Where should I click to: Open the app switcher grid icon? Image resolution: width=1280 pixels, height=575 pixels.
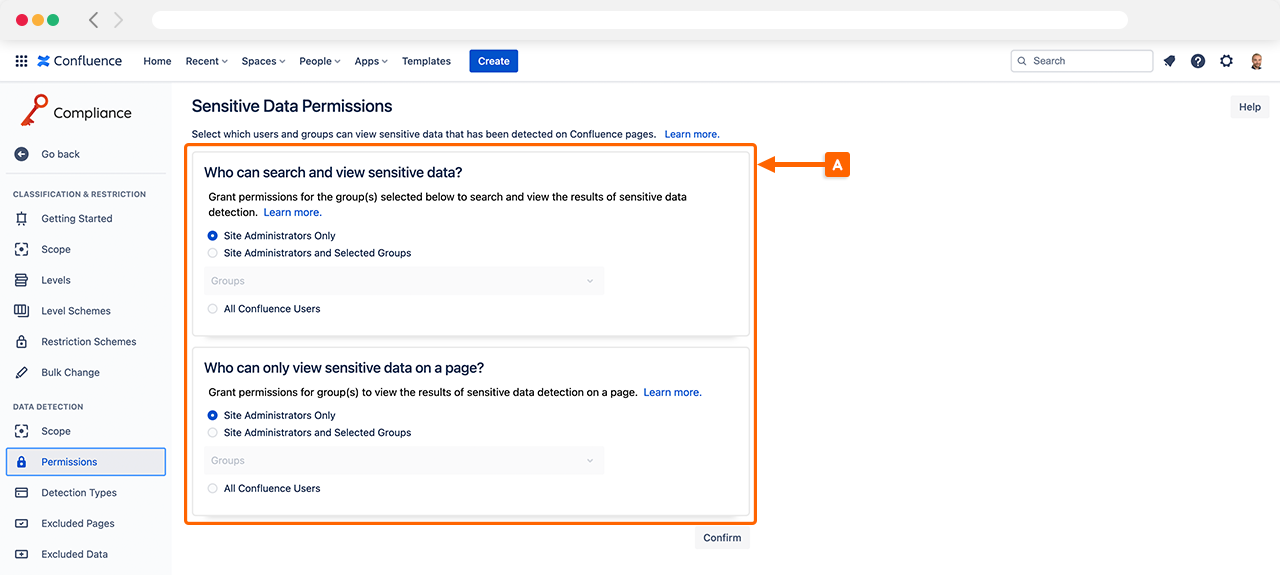point(21,61)
